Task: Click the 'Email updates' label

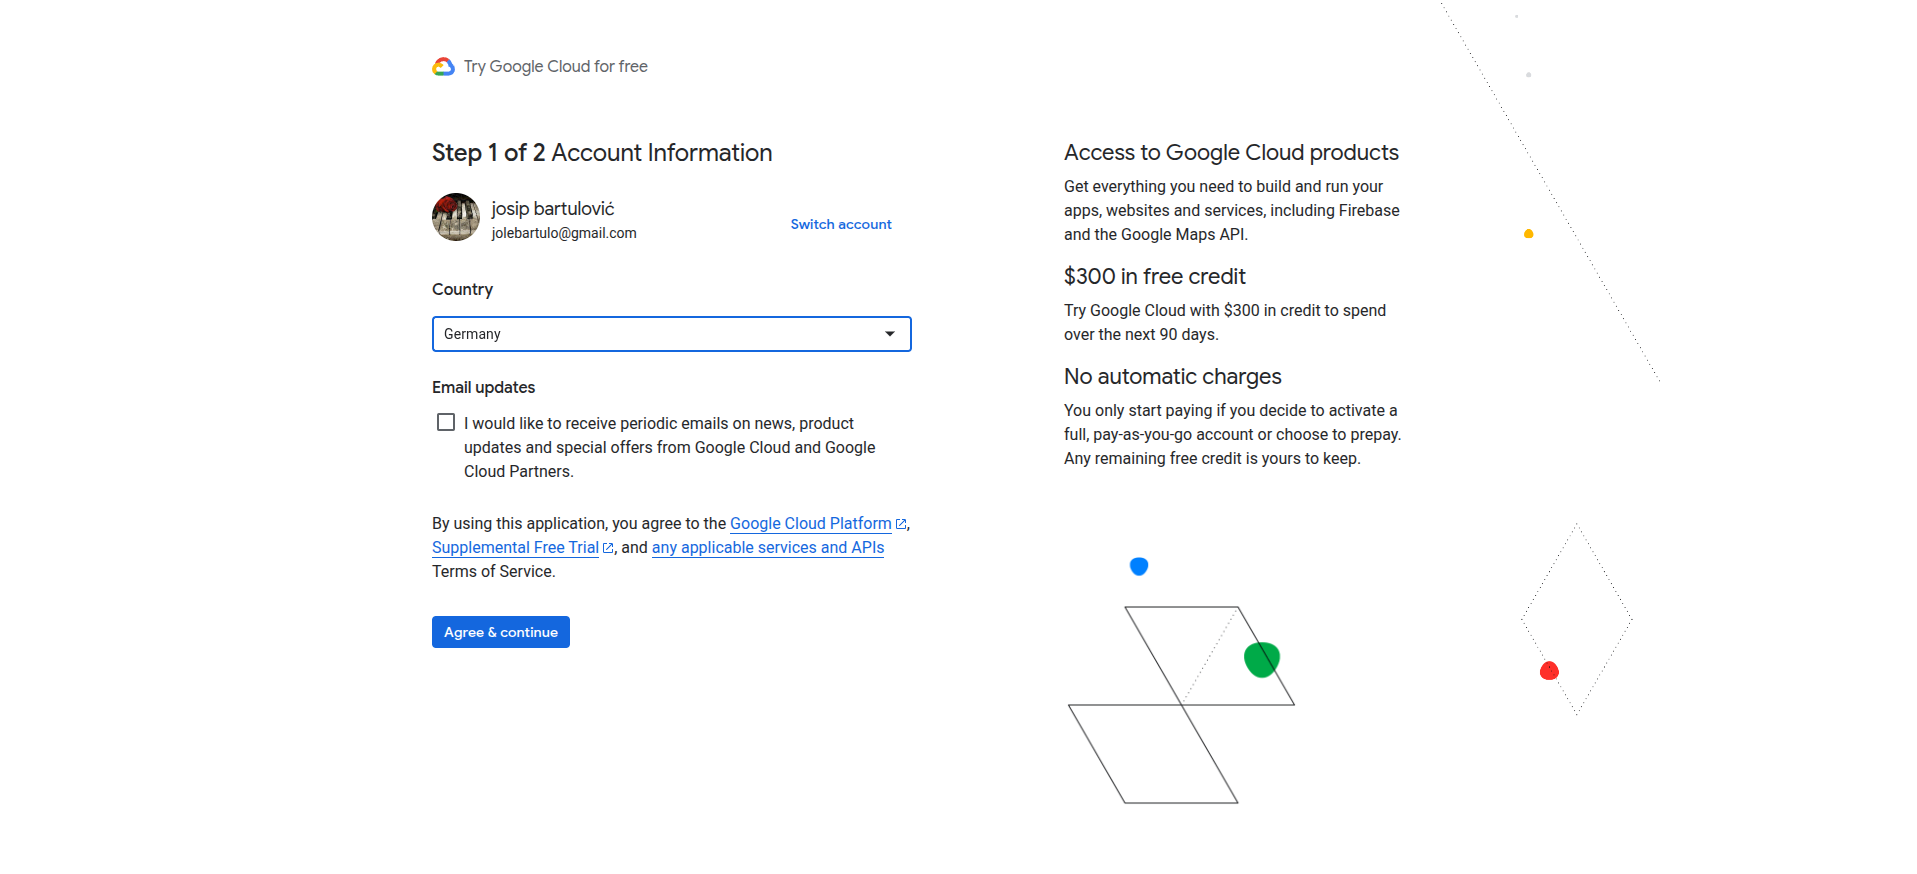Action: pyautogui.click(x=483, y=387)
